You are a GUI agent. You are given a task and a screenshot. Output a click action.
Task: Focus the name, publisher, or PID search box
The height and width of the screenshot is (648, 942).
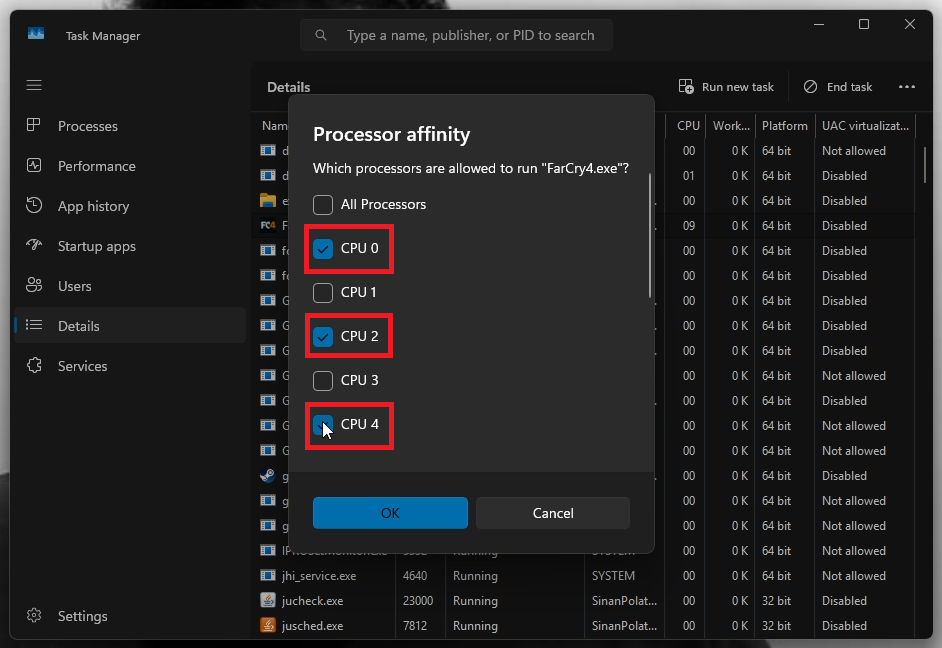[457, 35]
